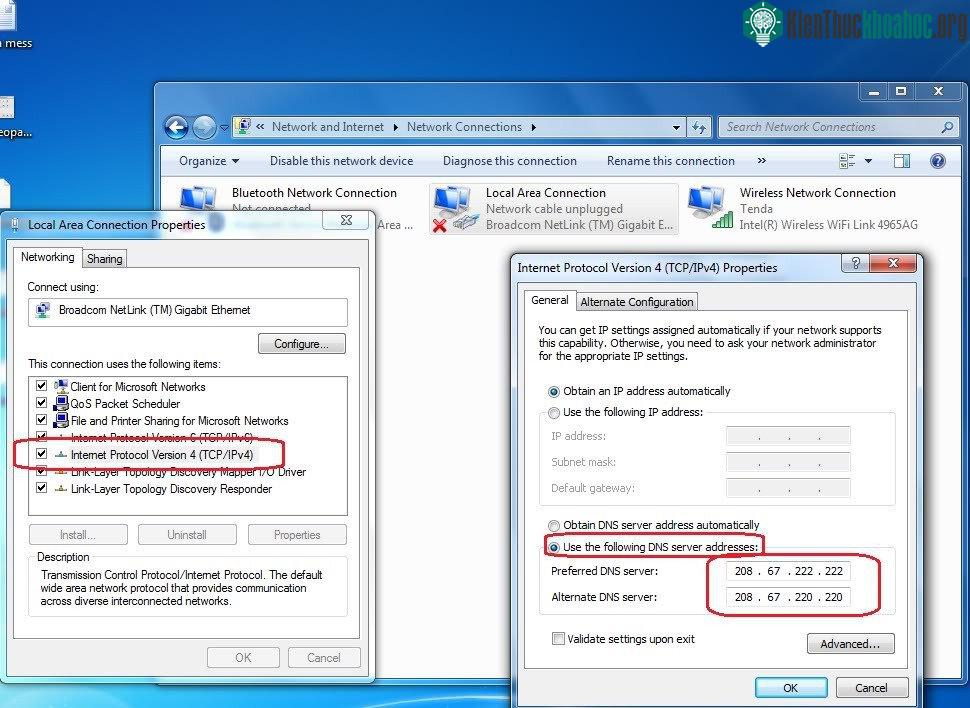Open the help question mark icon
Viewport: 970px width, 708px height.
(x=938, y=161)
